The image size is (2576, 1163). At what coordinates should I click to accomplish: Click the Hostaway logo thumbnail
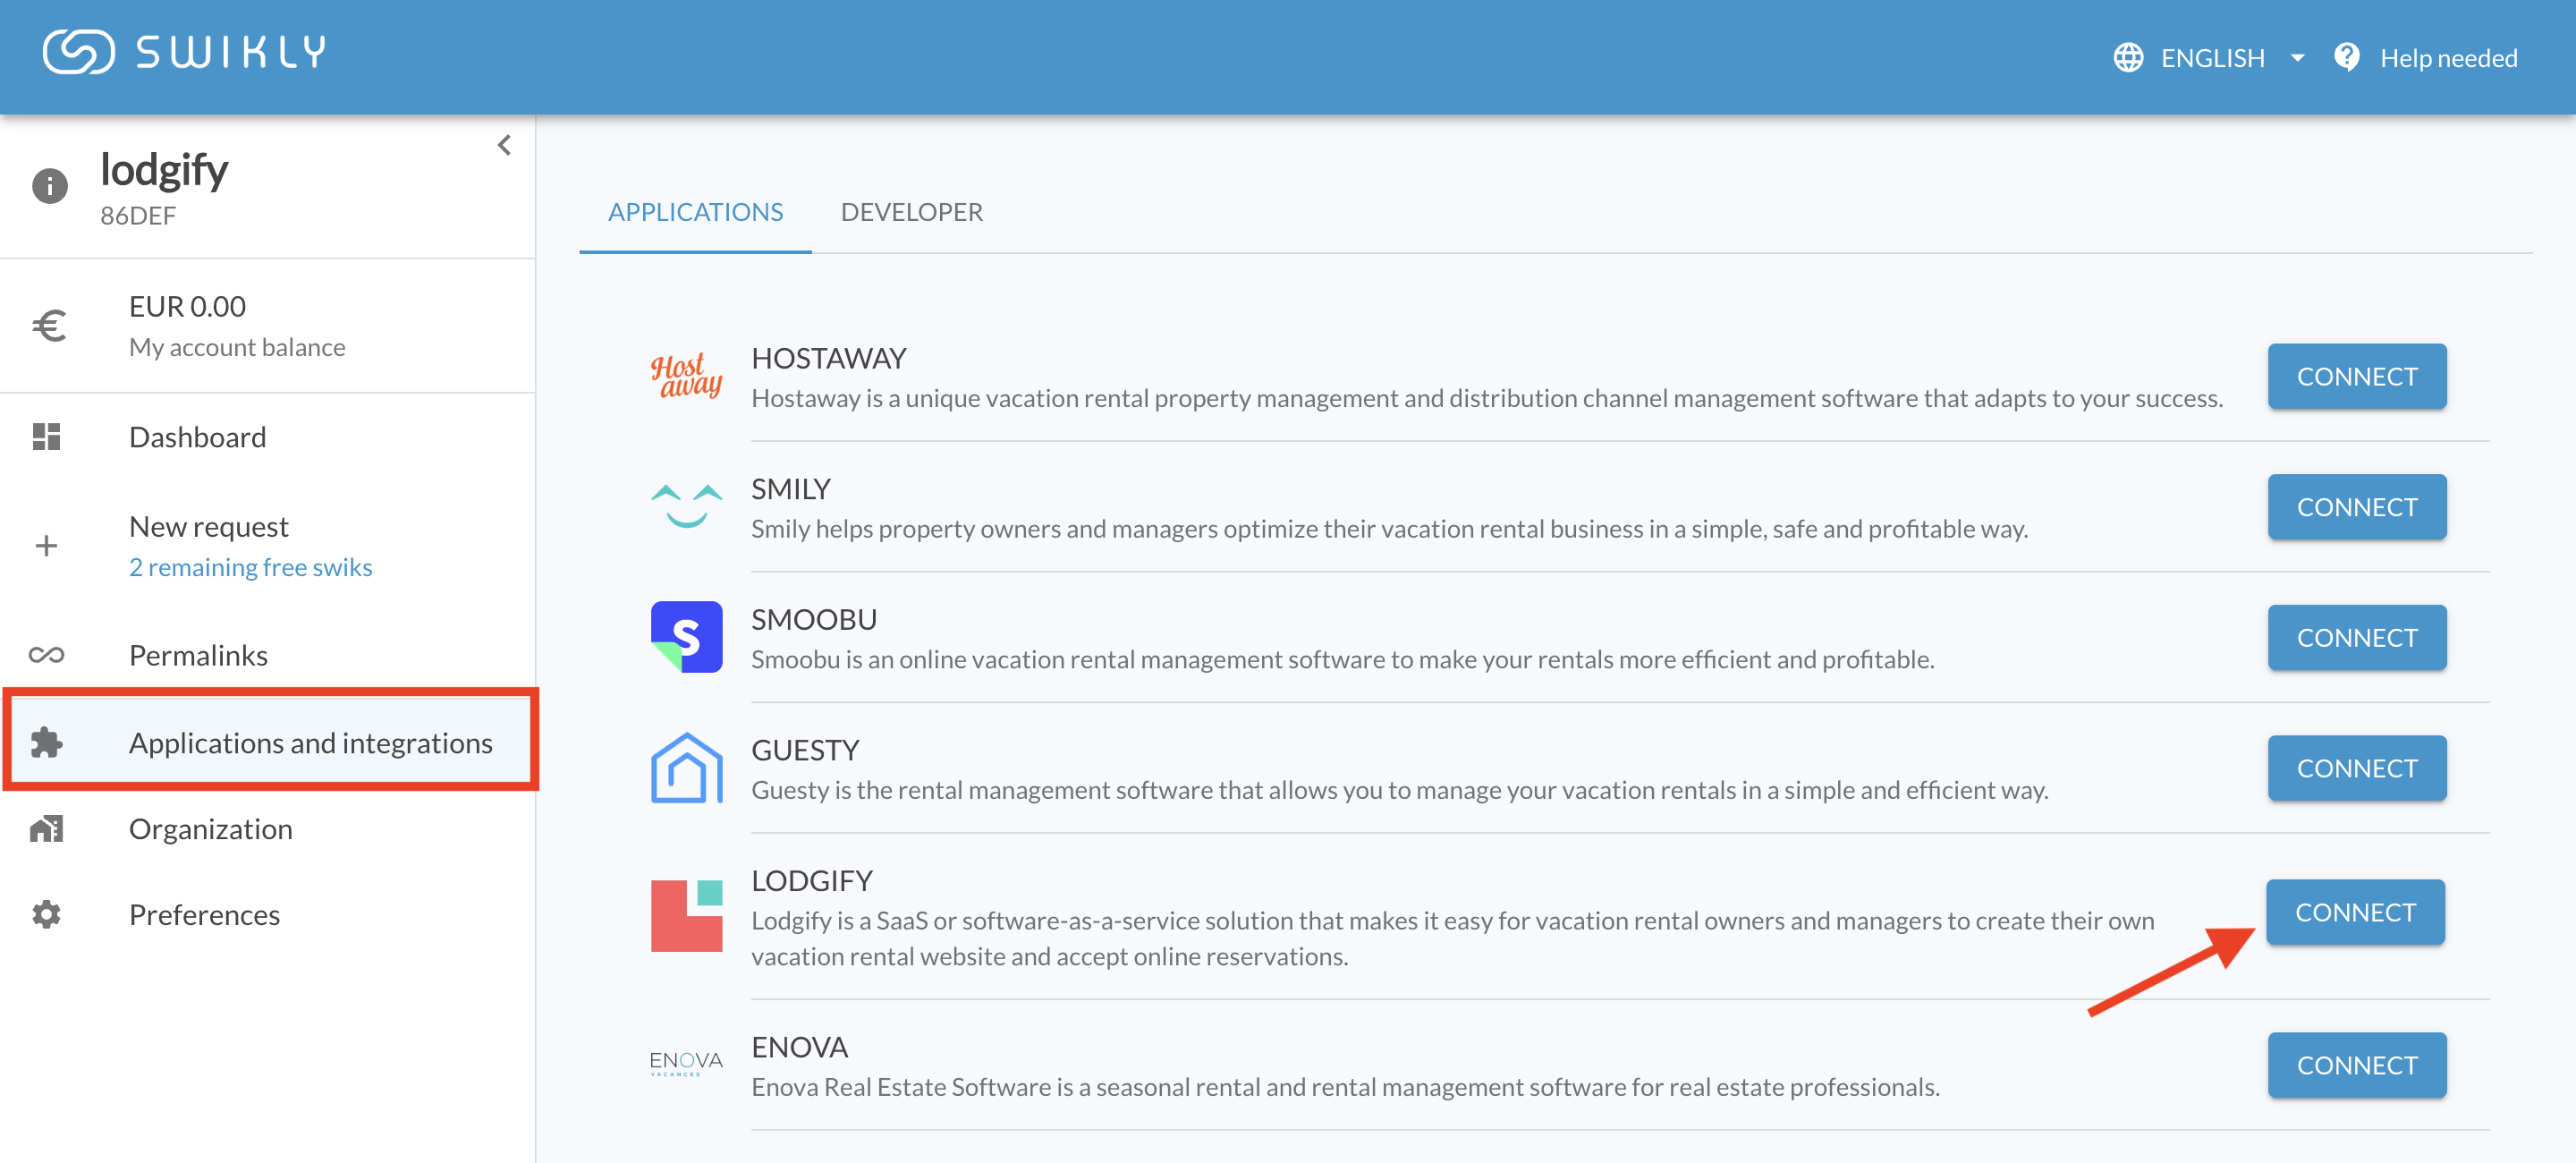pos(686,377)
